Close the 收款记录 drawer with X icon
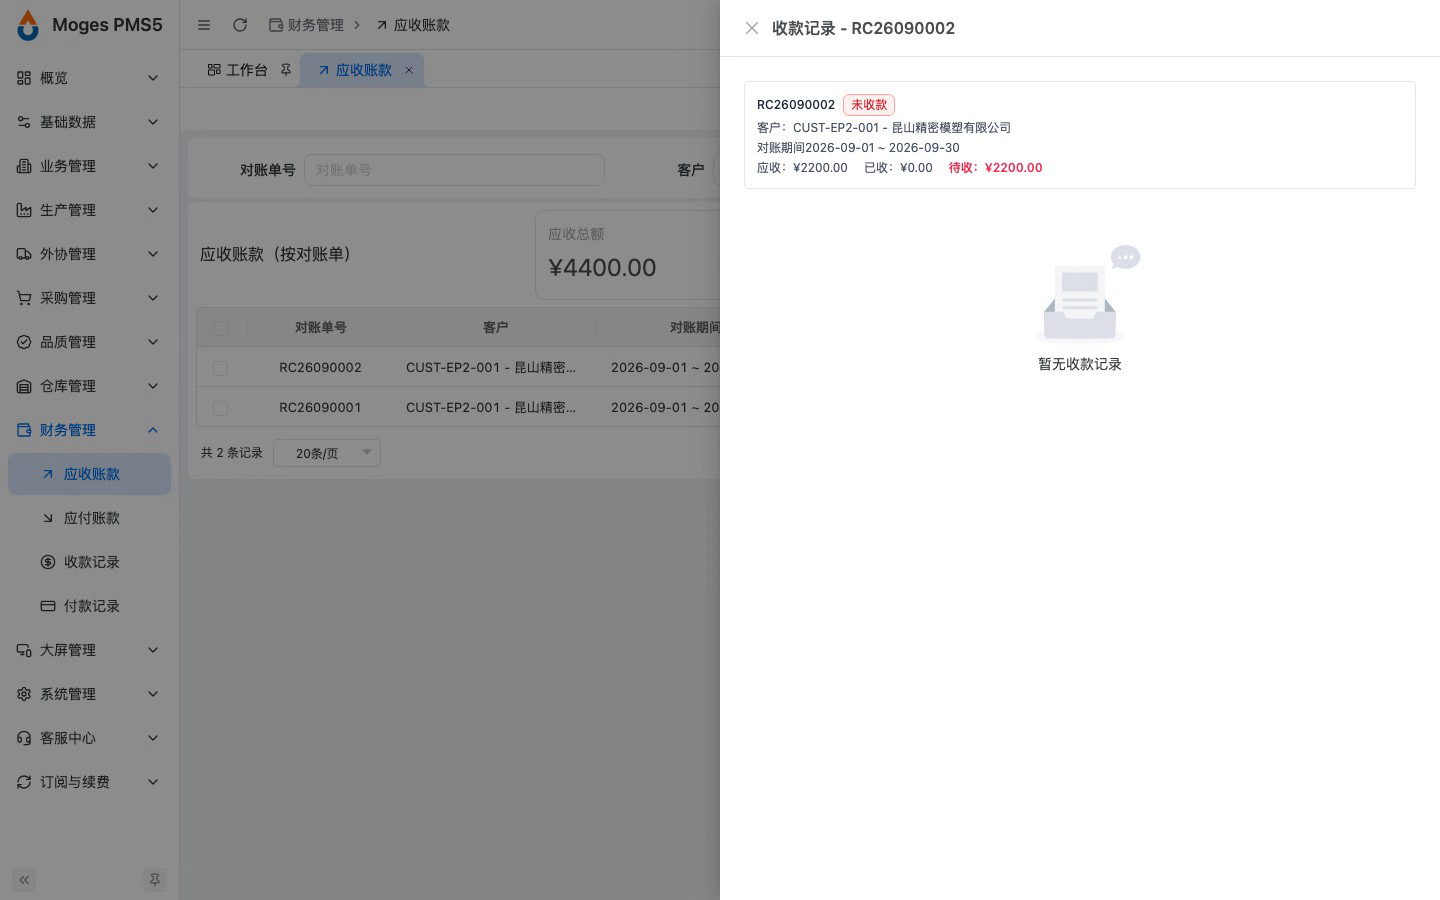This screenshot has width=1440, height=900. coord(752,28)
